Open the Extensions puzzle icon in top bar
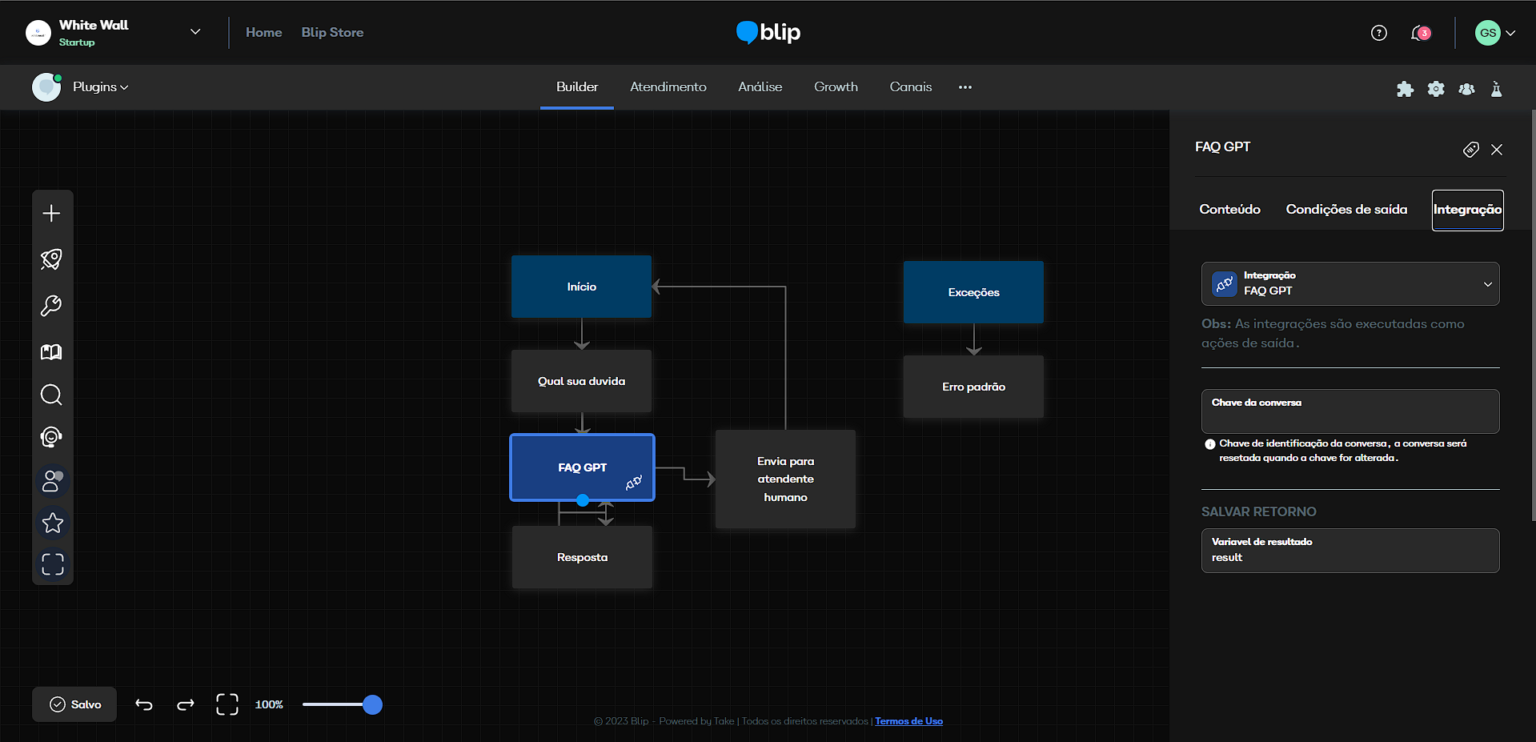The height and width of the screenshot is (742, 1536). (x=1405, y=88)
